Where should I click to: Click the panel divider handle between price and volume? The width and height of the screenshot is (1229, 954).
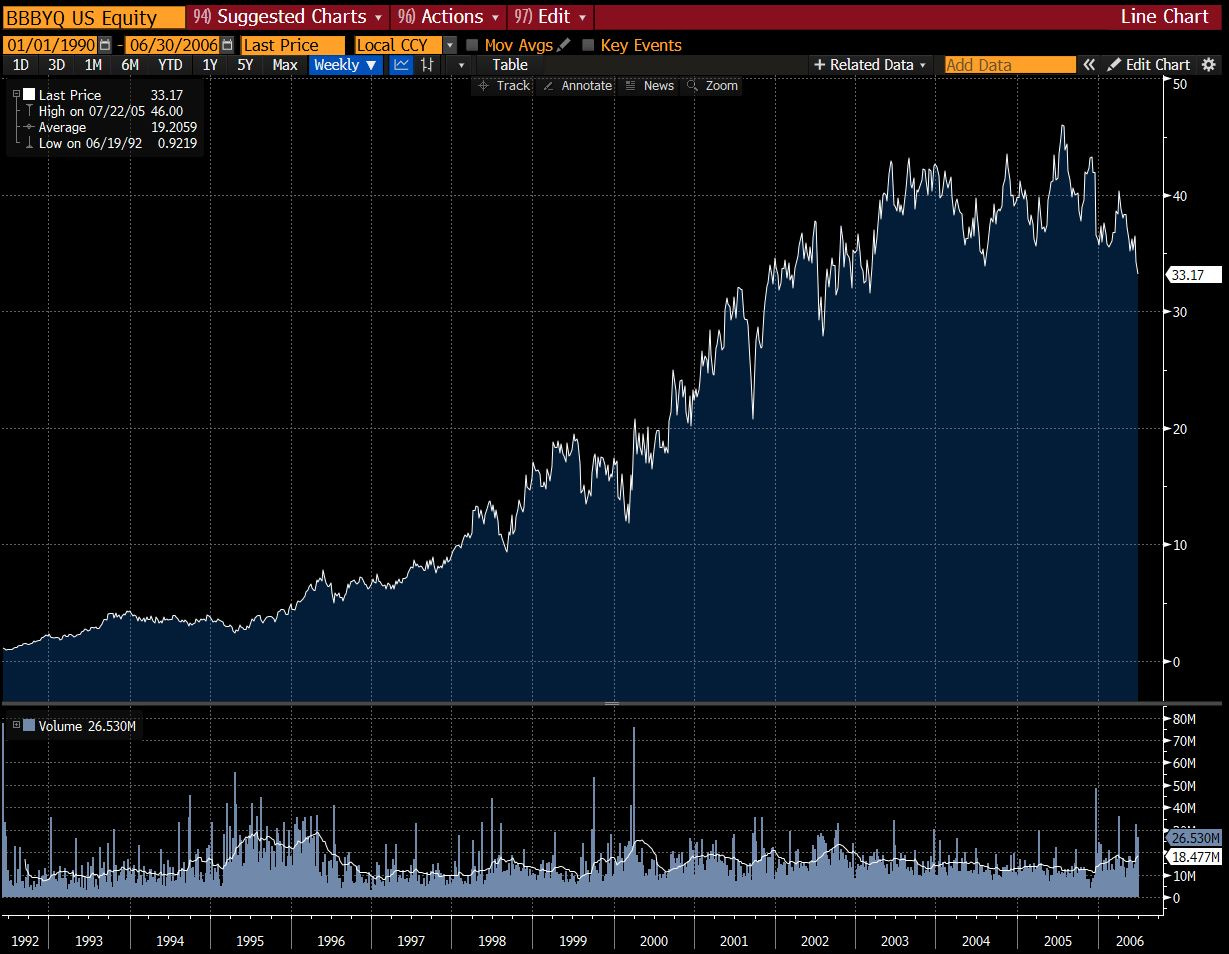click(611, 704)
